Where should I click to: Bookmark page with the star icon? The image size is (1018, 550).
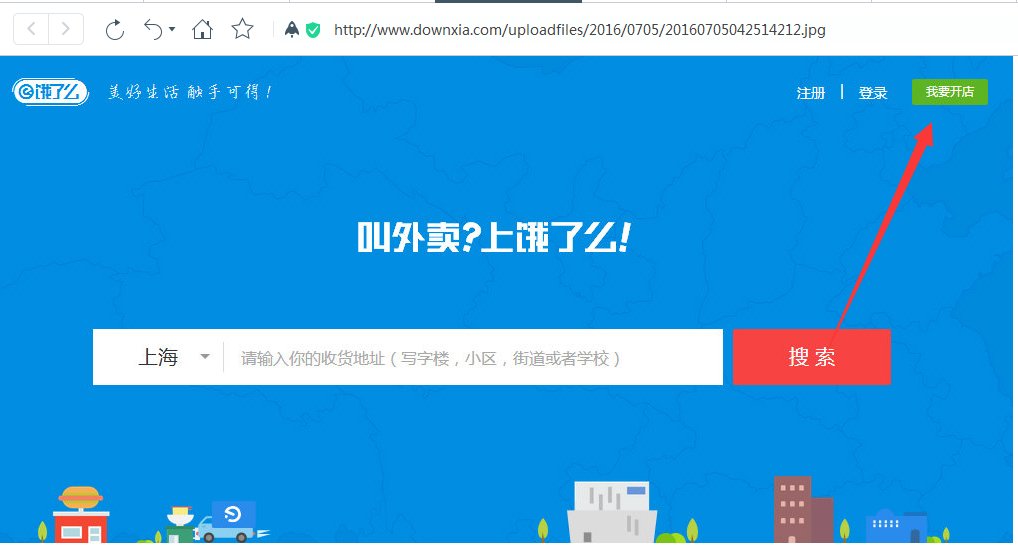click(242, 29)
